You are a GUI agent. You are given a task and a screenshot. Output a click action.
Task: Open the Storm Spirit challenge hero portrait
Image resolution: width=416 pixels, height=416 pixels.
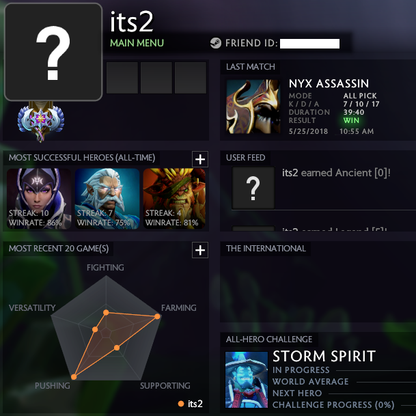pyautogui.click(x=246, y=380)
